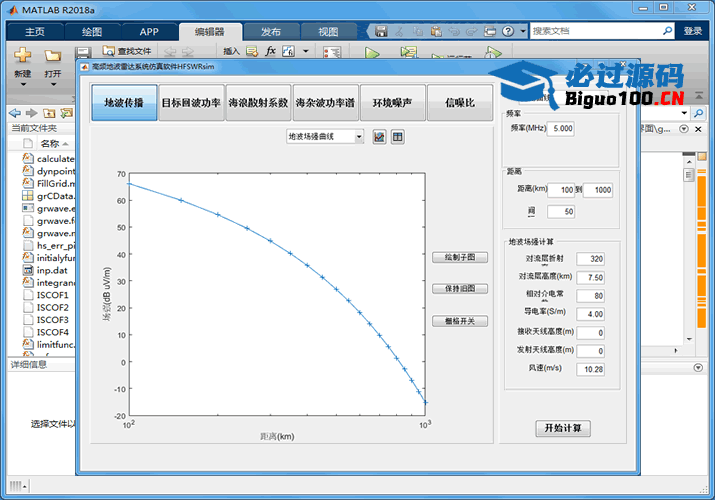
Task: Switch to the Plots (绘图) tab
Action: (x=92, y=32)
